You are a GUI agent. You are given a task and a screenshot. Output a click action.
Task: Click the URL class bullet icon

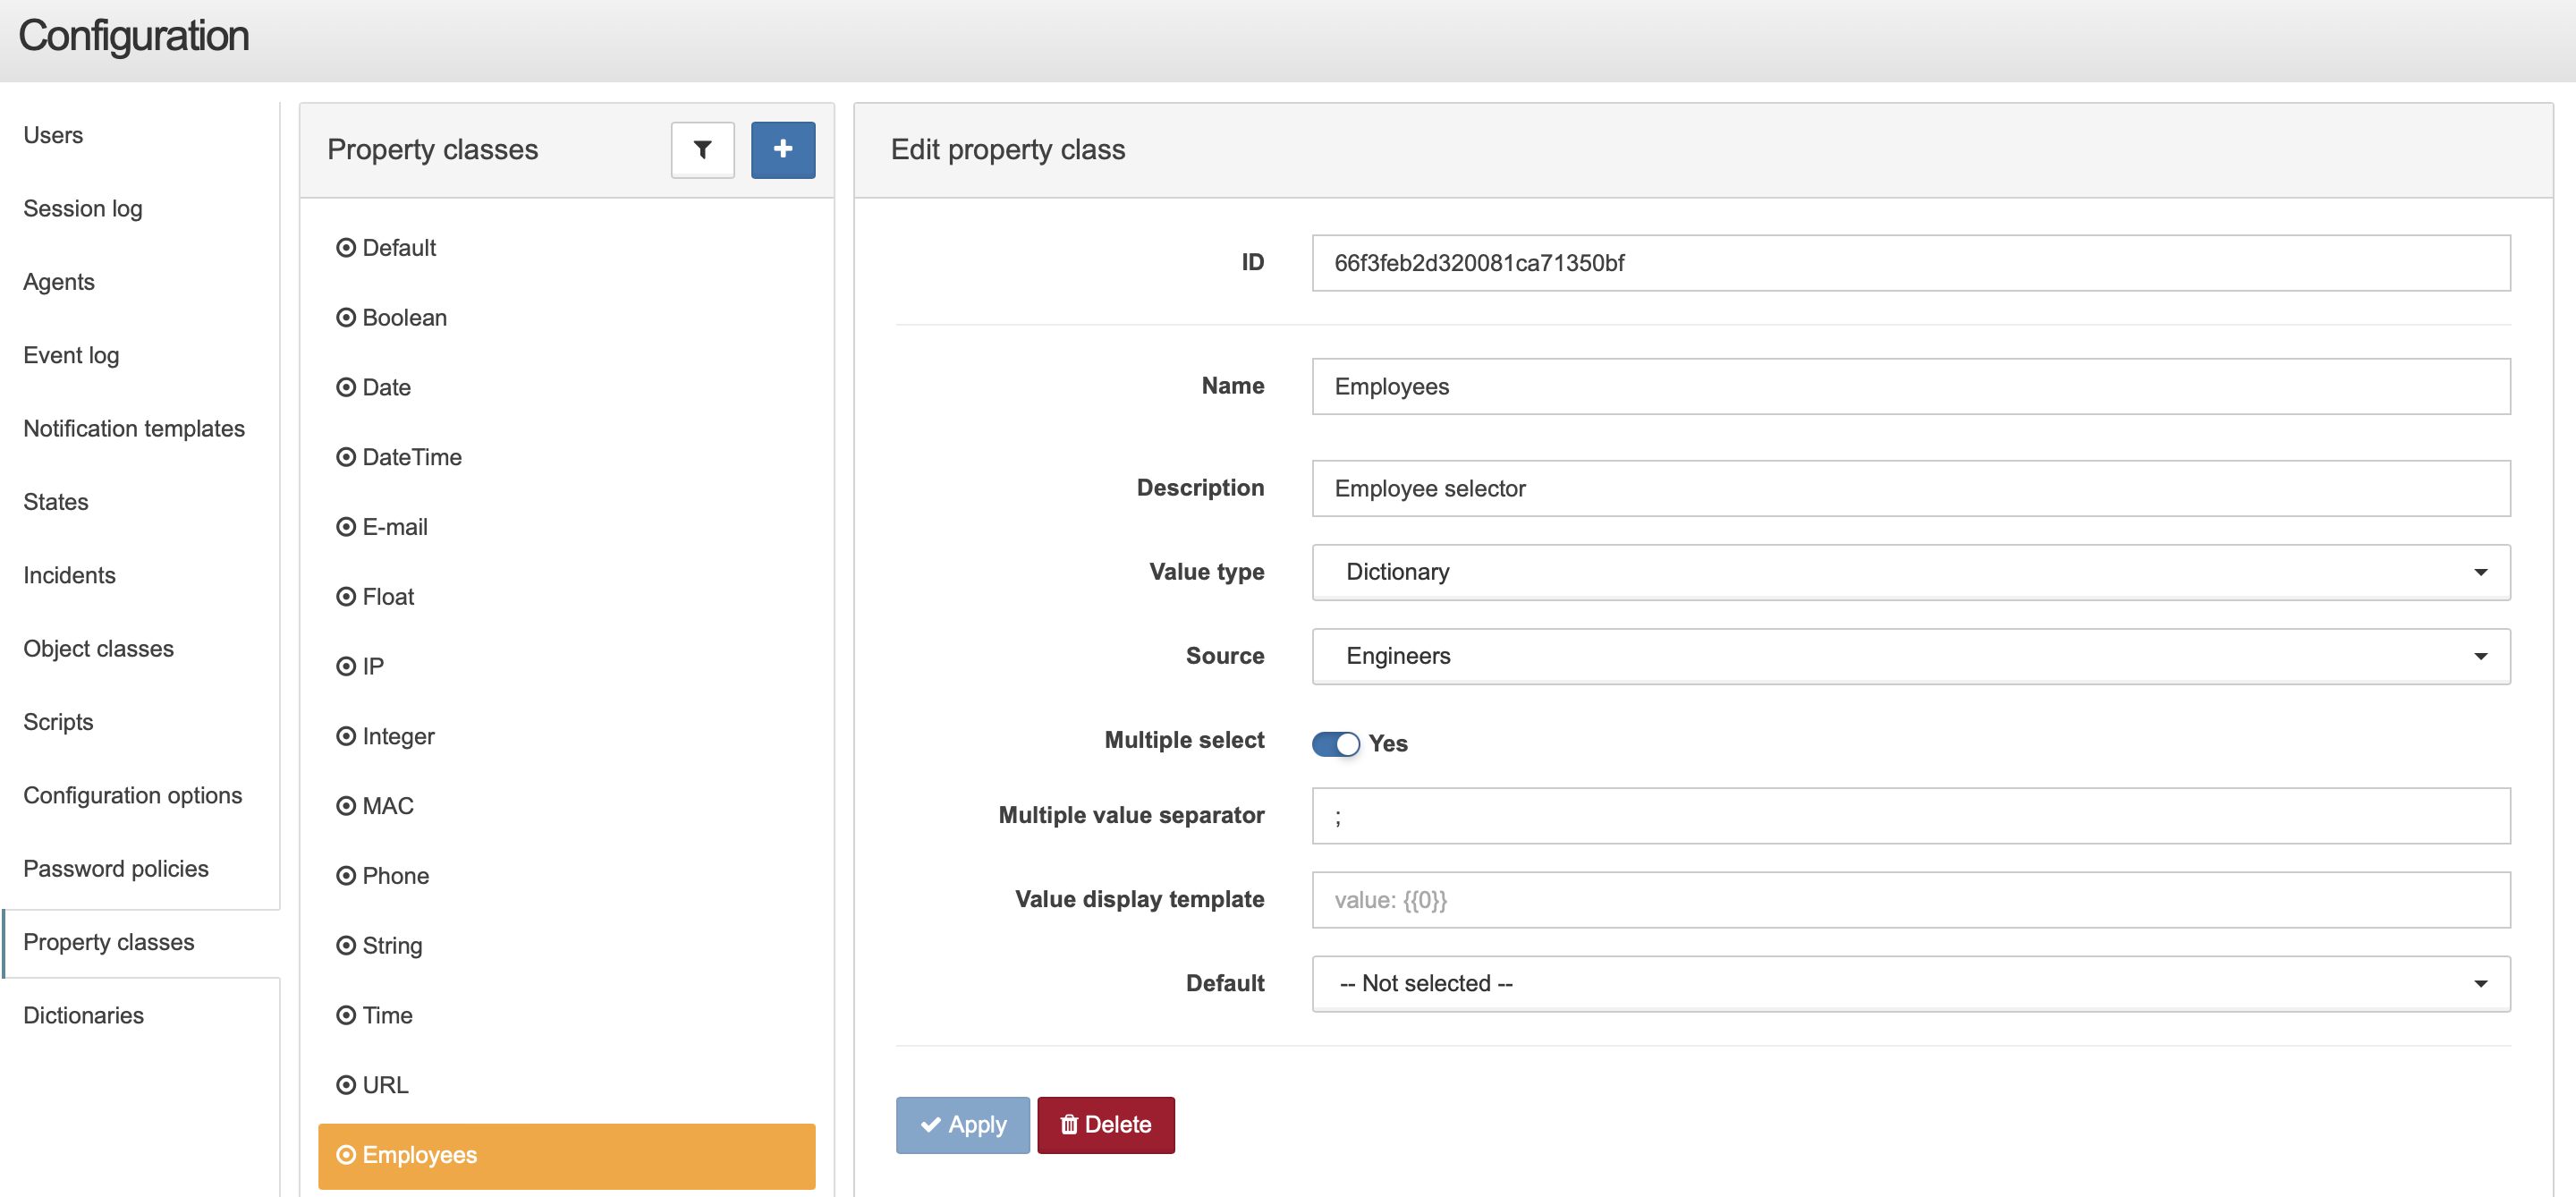[346, 1085]
